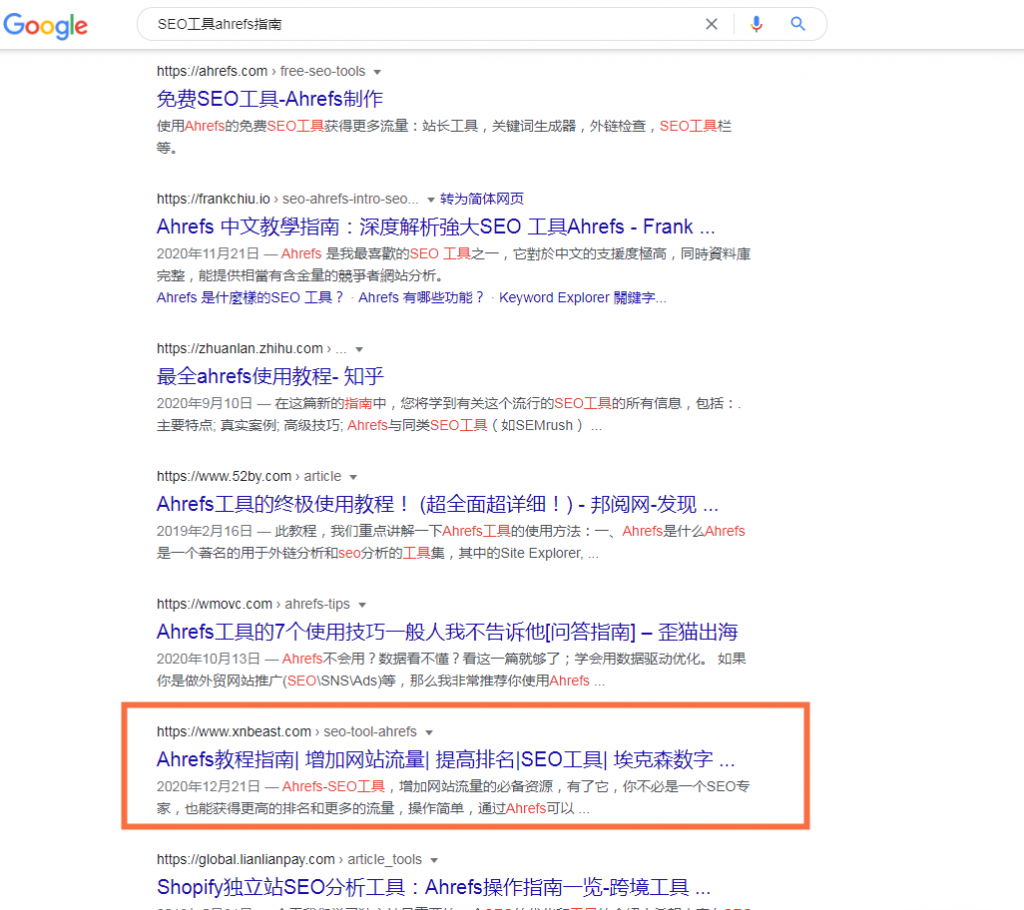The width and height of the screenshot is (1024, 910).
Task: Expand dropdown arrow beside zhuanlan.zhihu.com URL
Action: 359,349
